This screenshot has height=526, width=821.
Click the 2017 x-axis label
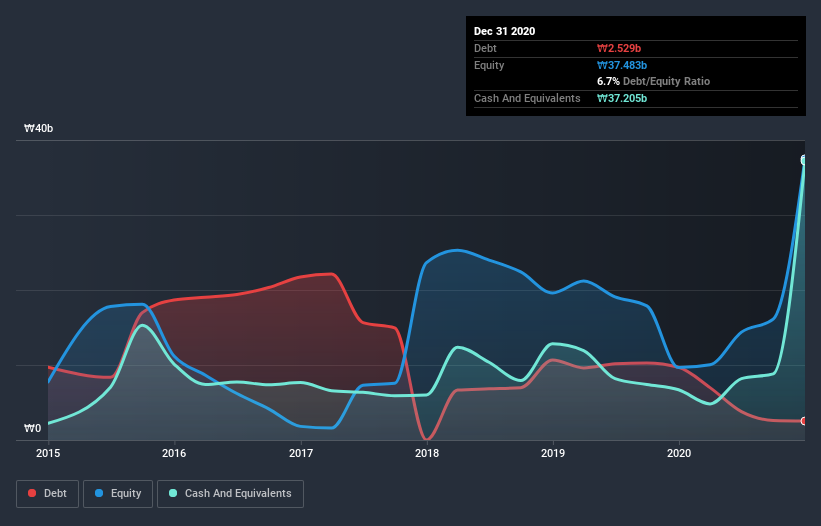[x=301, y=453]
